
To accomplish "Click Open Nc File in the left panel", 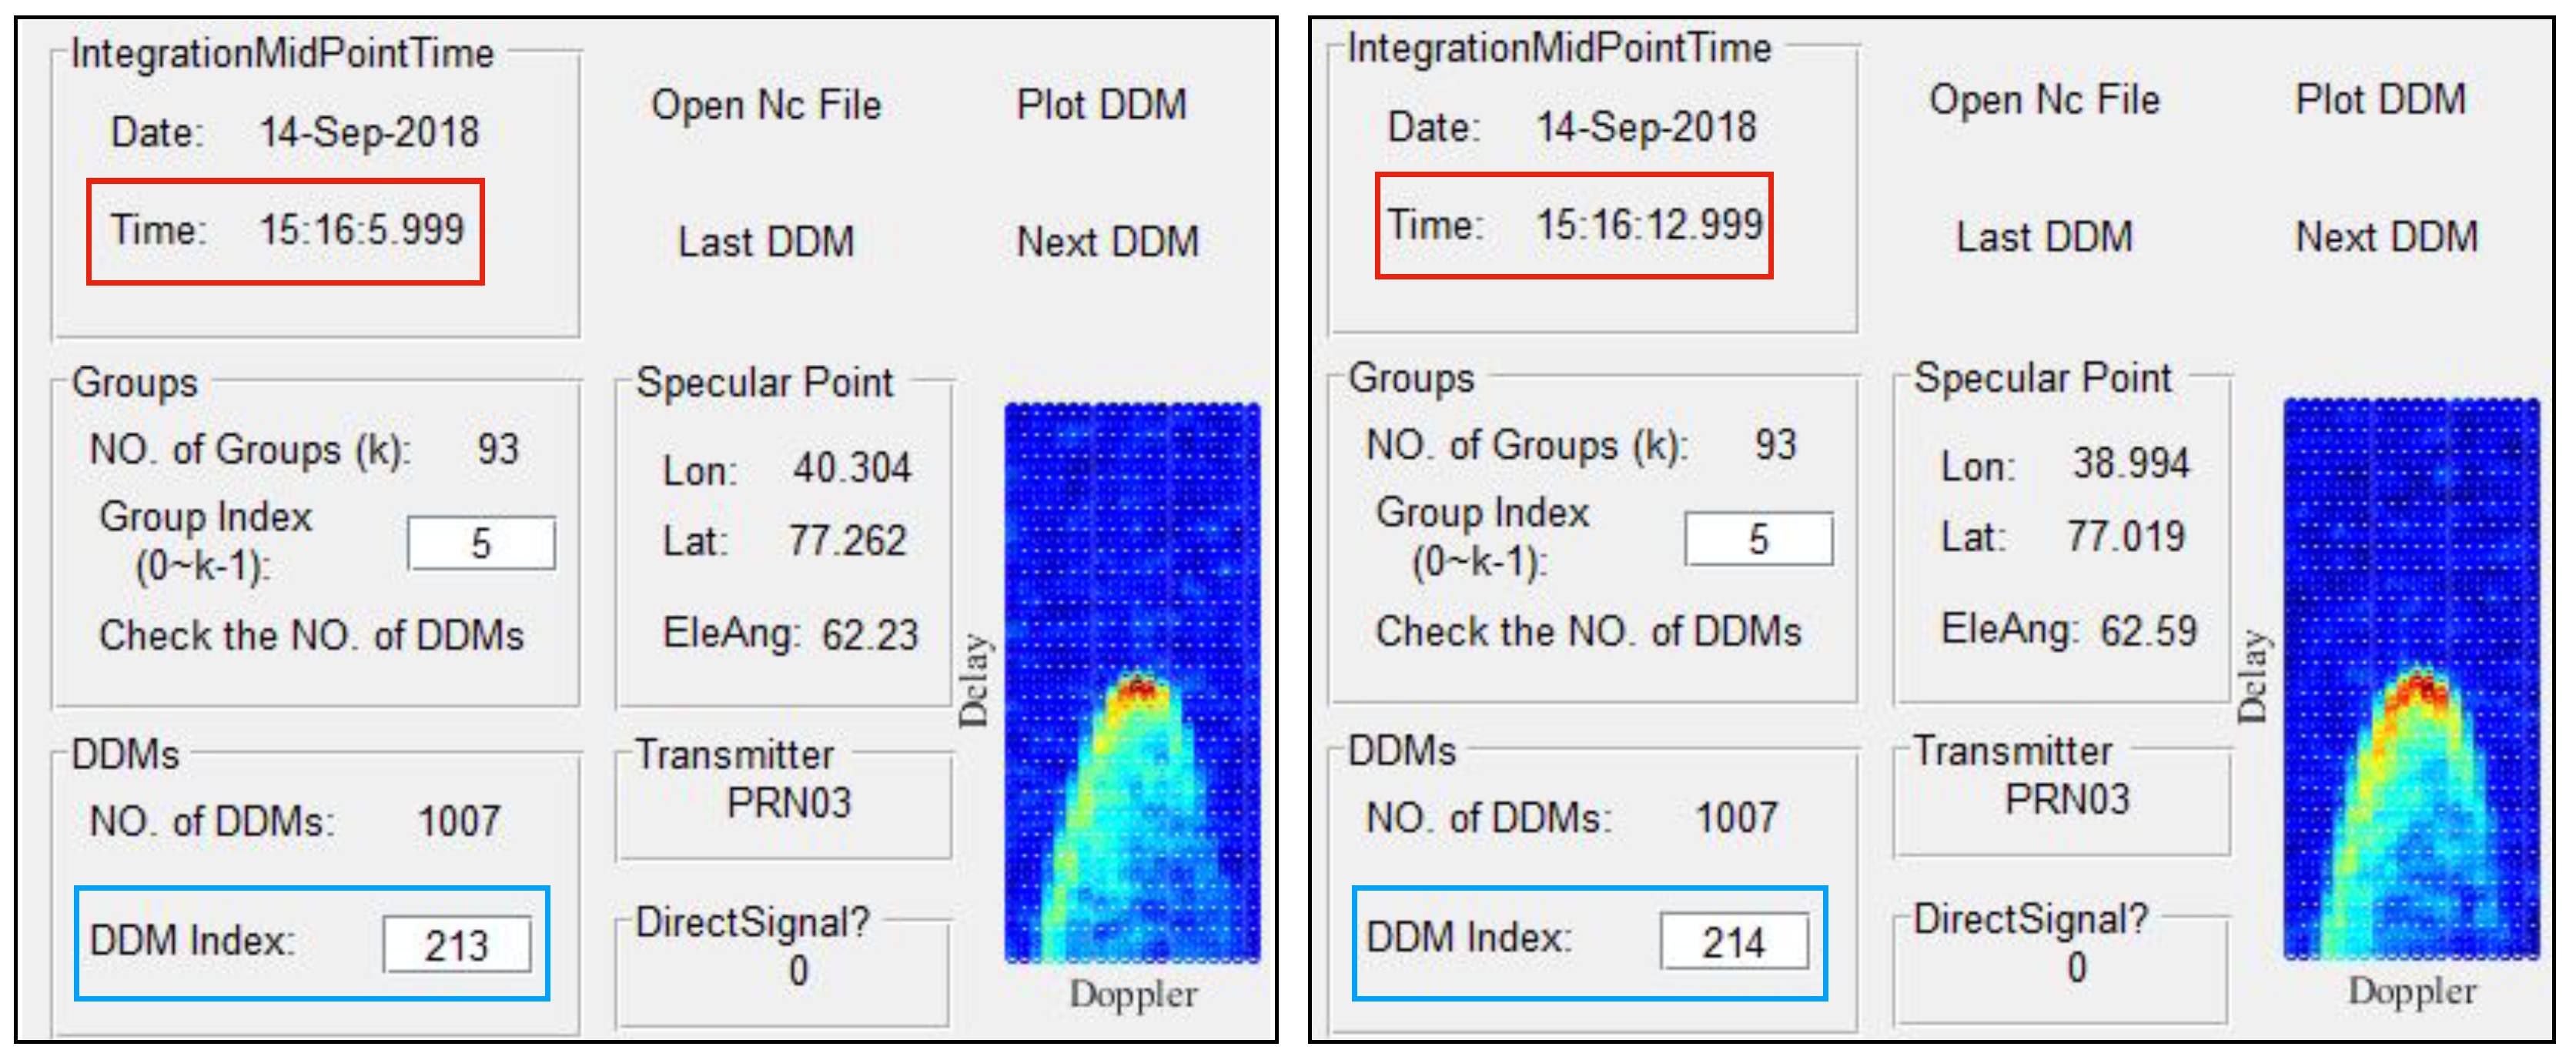I will point(770,105).
